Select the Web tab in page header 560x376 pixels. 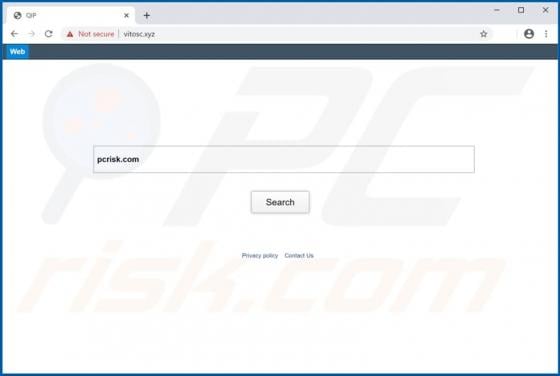coord(18,51)
